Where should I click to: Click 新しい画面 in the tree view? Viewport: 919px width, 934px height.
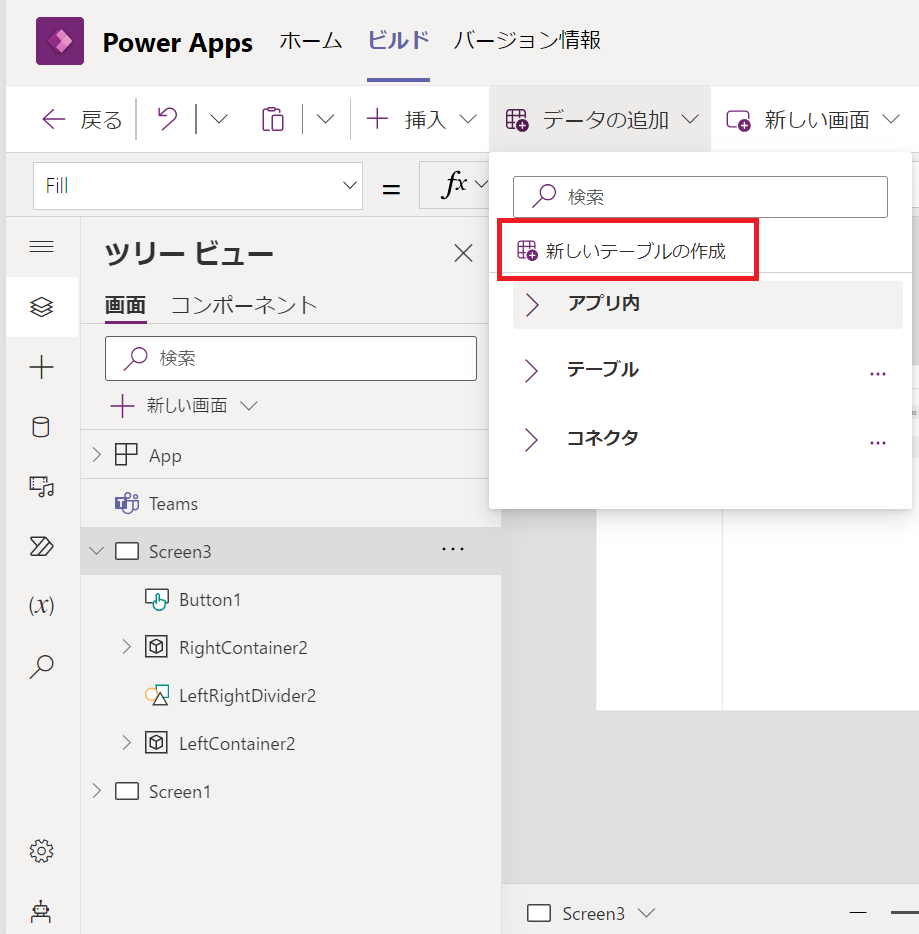(183, 406)
